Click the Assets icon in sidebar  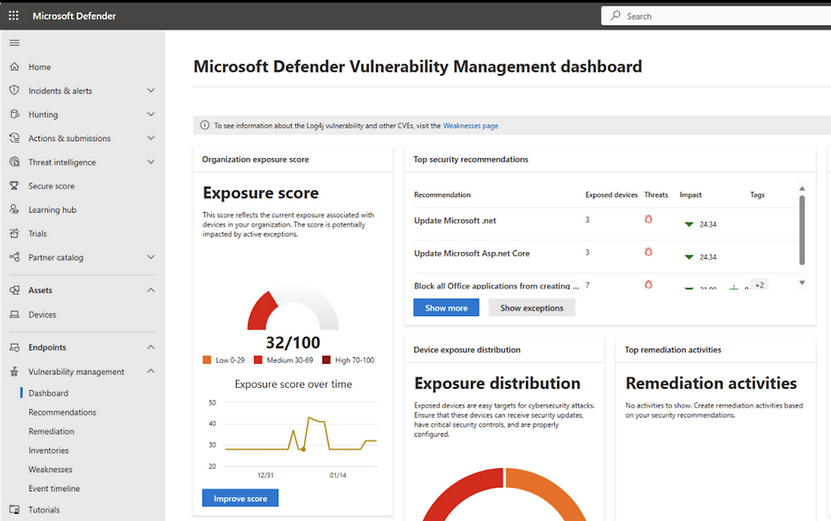click(x=14, y=290)
